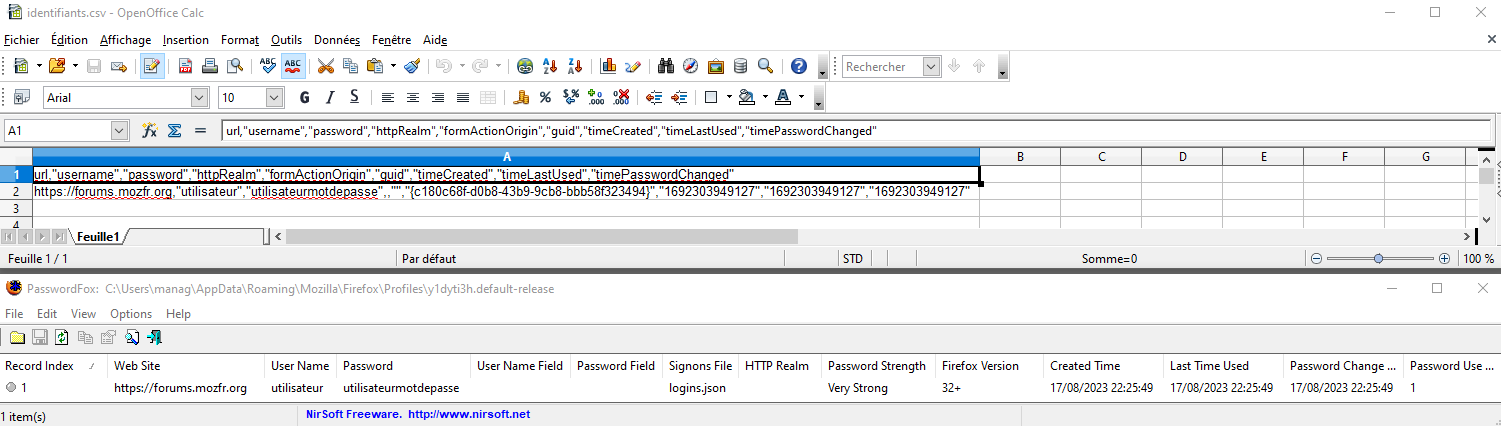Sort by Password Strength column header
The height and width of the screenshot is (426, 1501).
click(877, 365)
